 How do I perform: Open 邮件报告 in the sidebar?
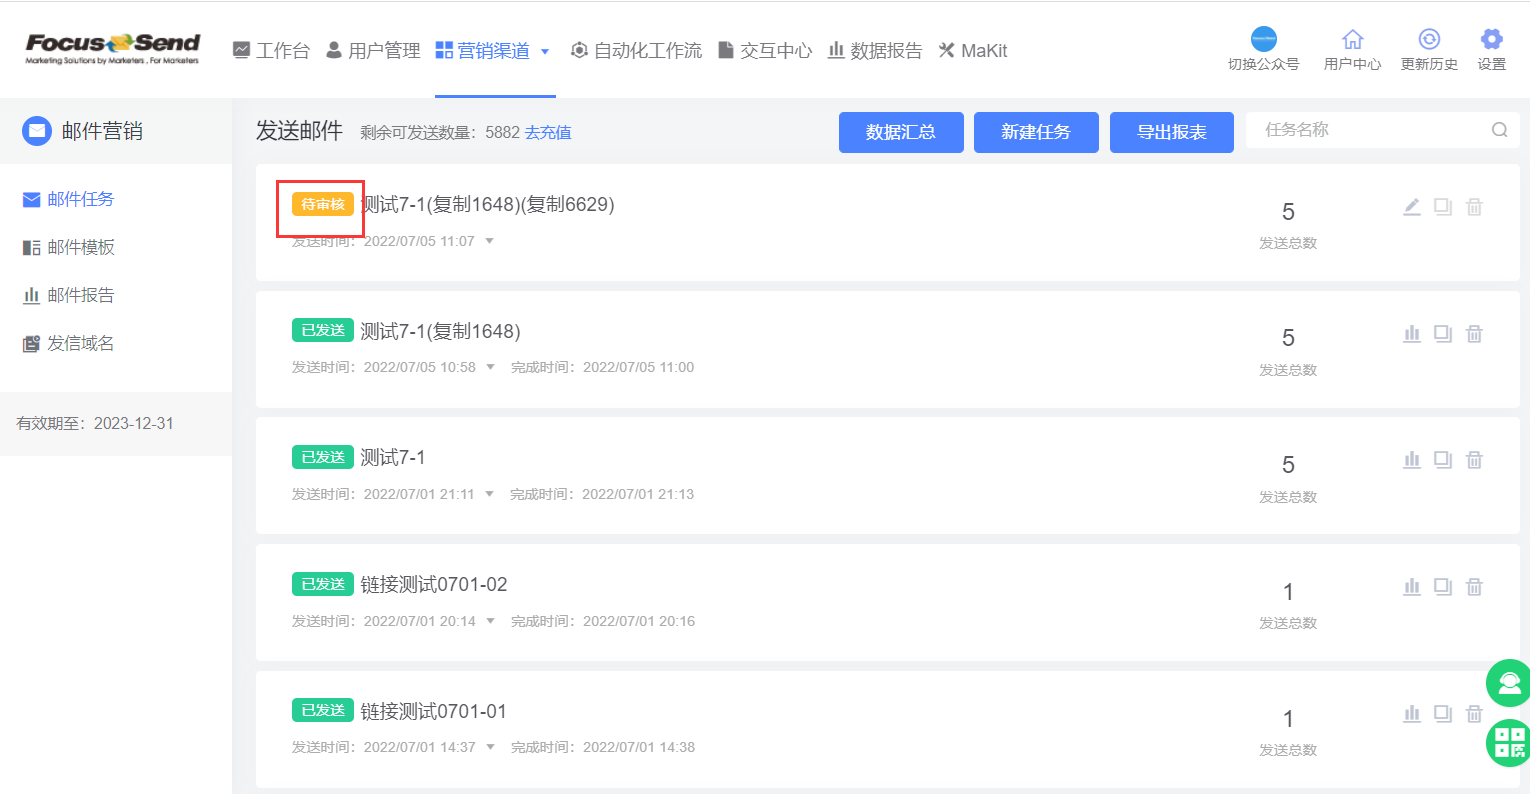(x=68, y=295)
